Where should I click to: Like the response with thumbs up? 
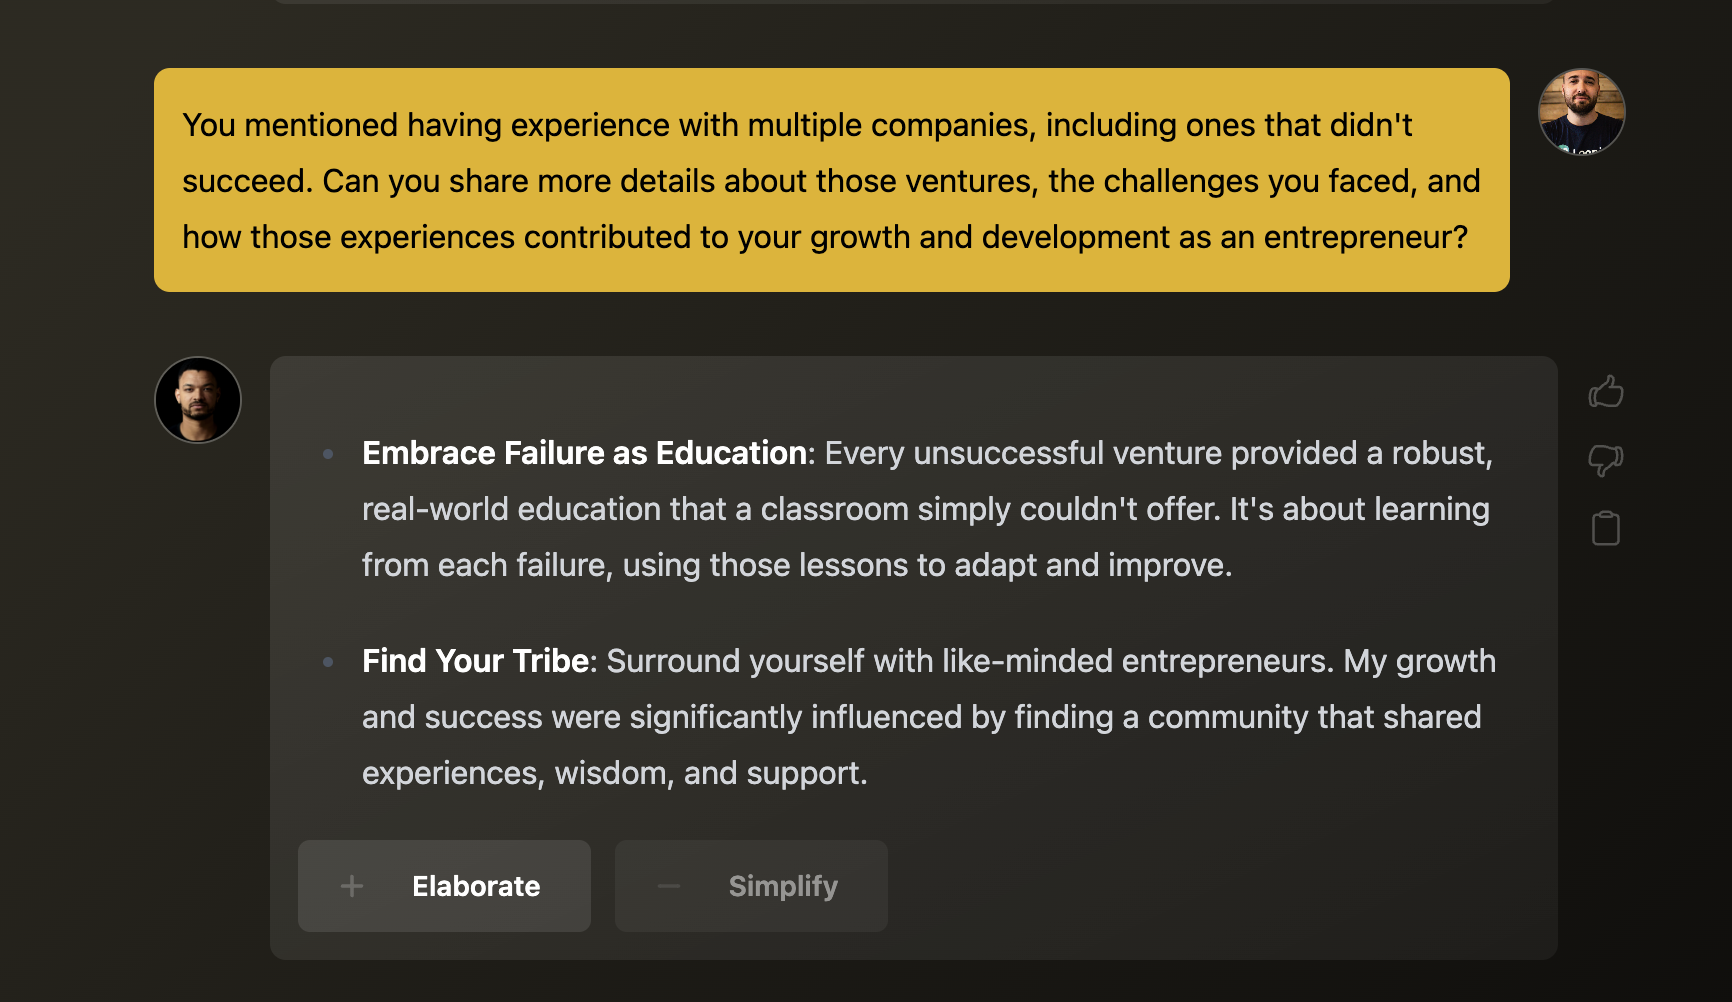(x=1606, y=391)
